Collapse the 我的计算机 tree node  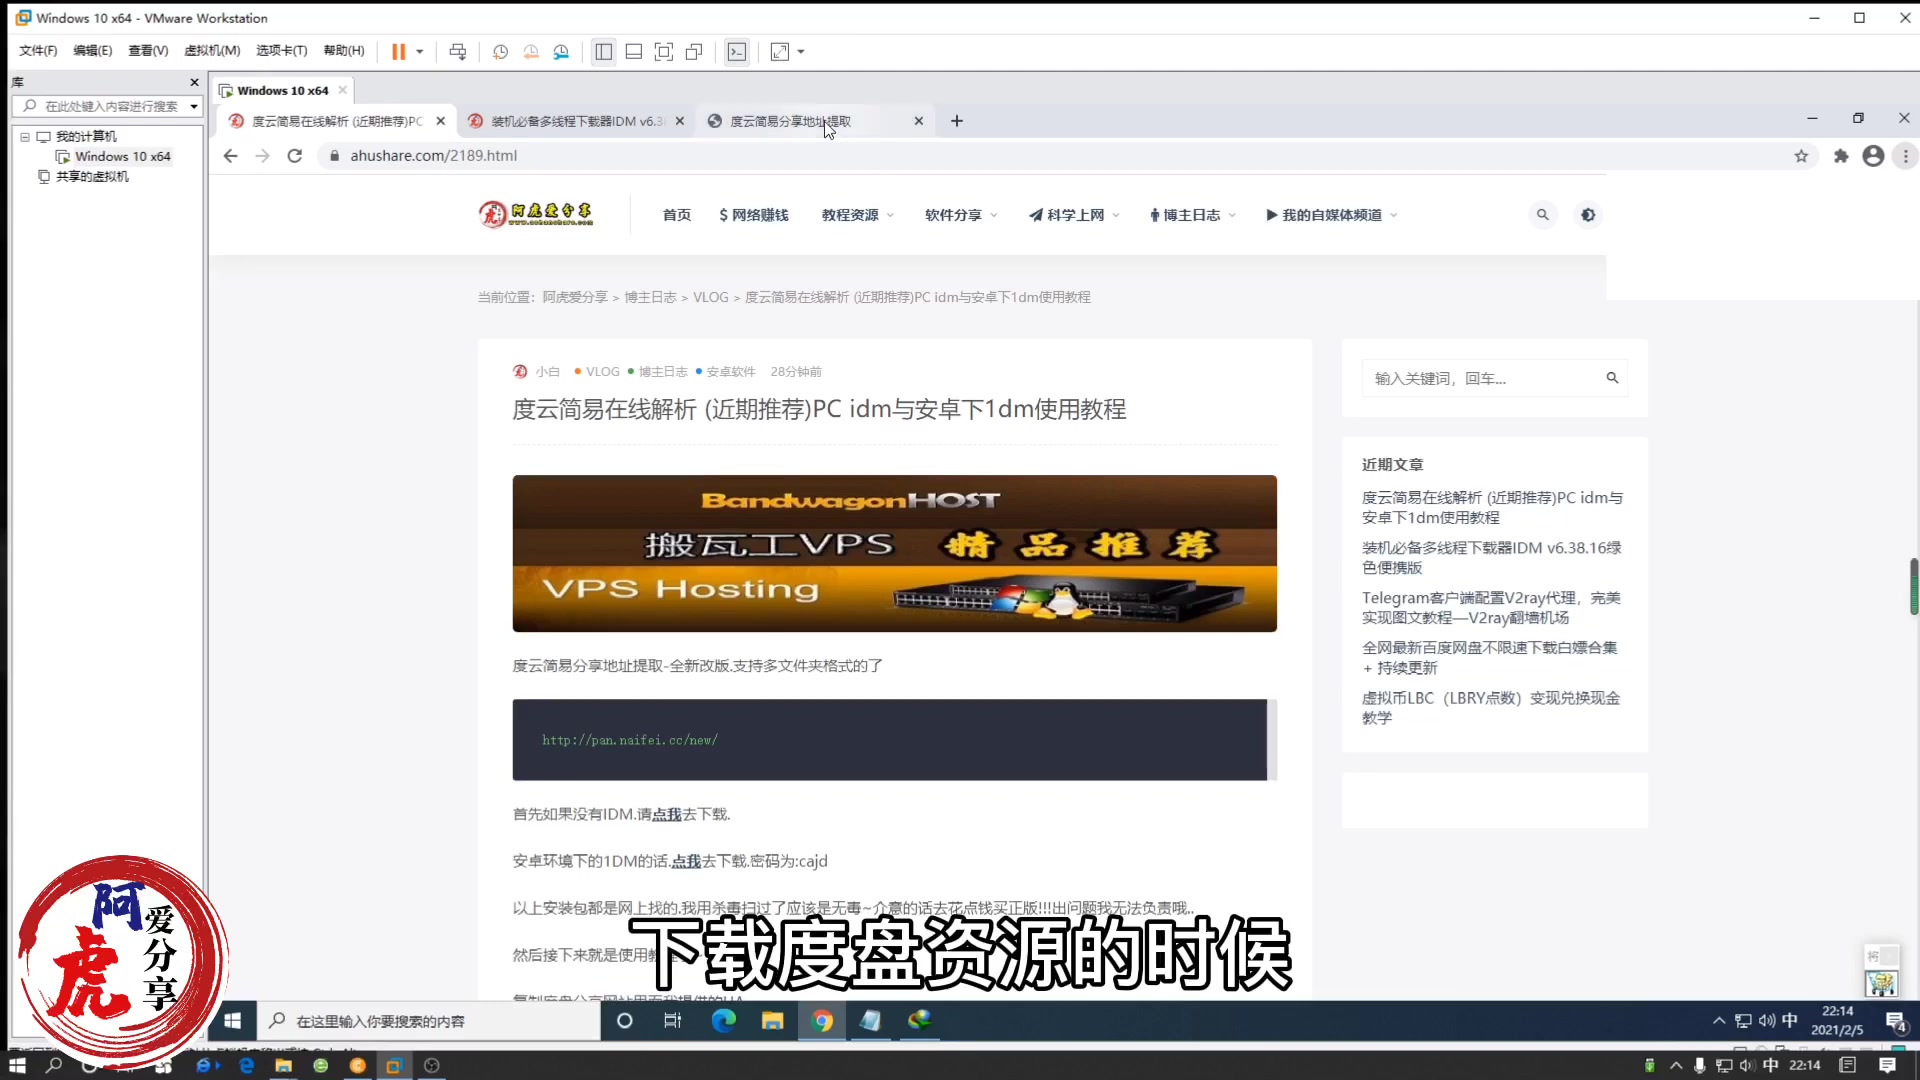coord(25,136)
